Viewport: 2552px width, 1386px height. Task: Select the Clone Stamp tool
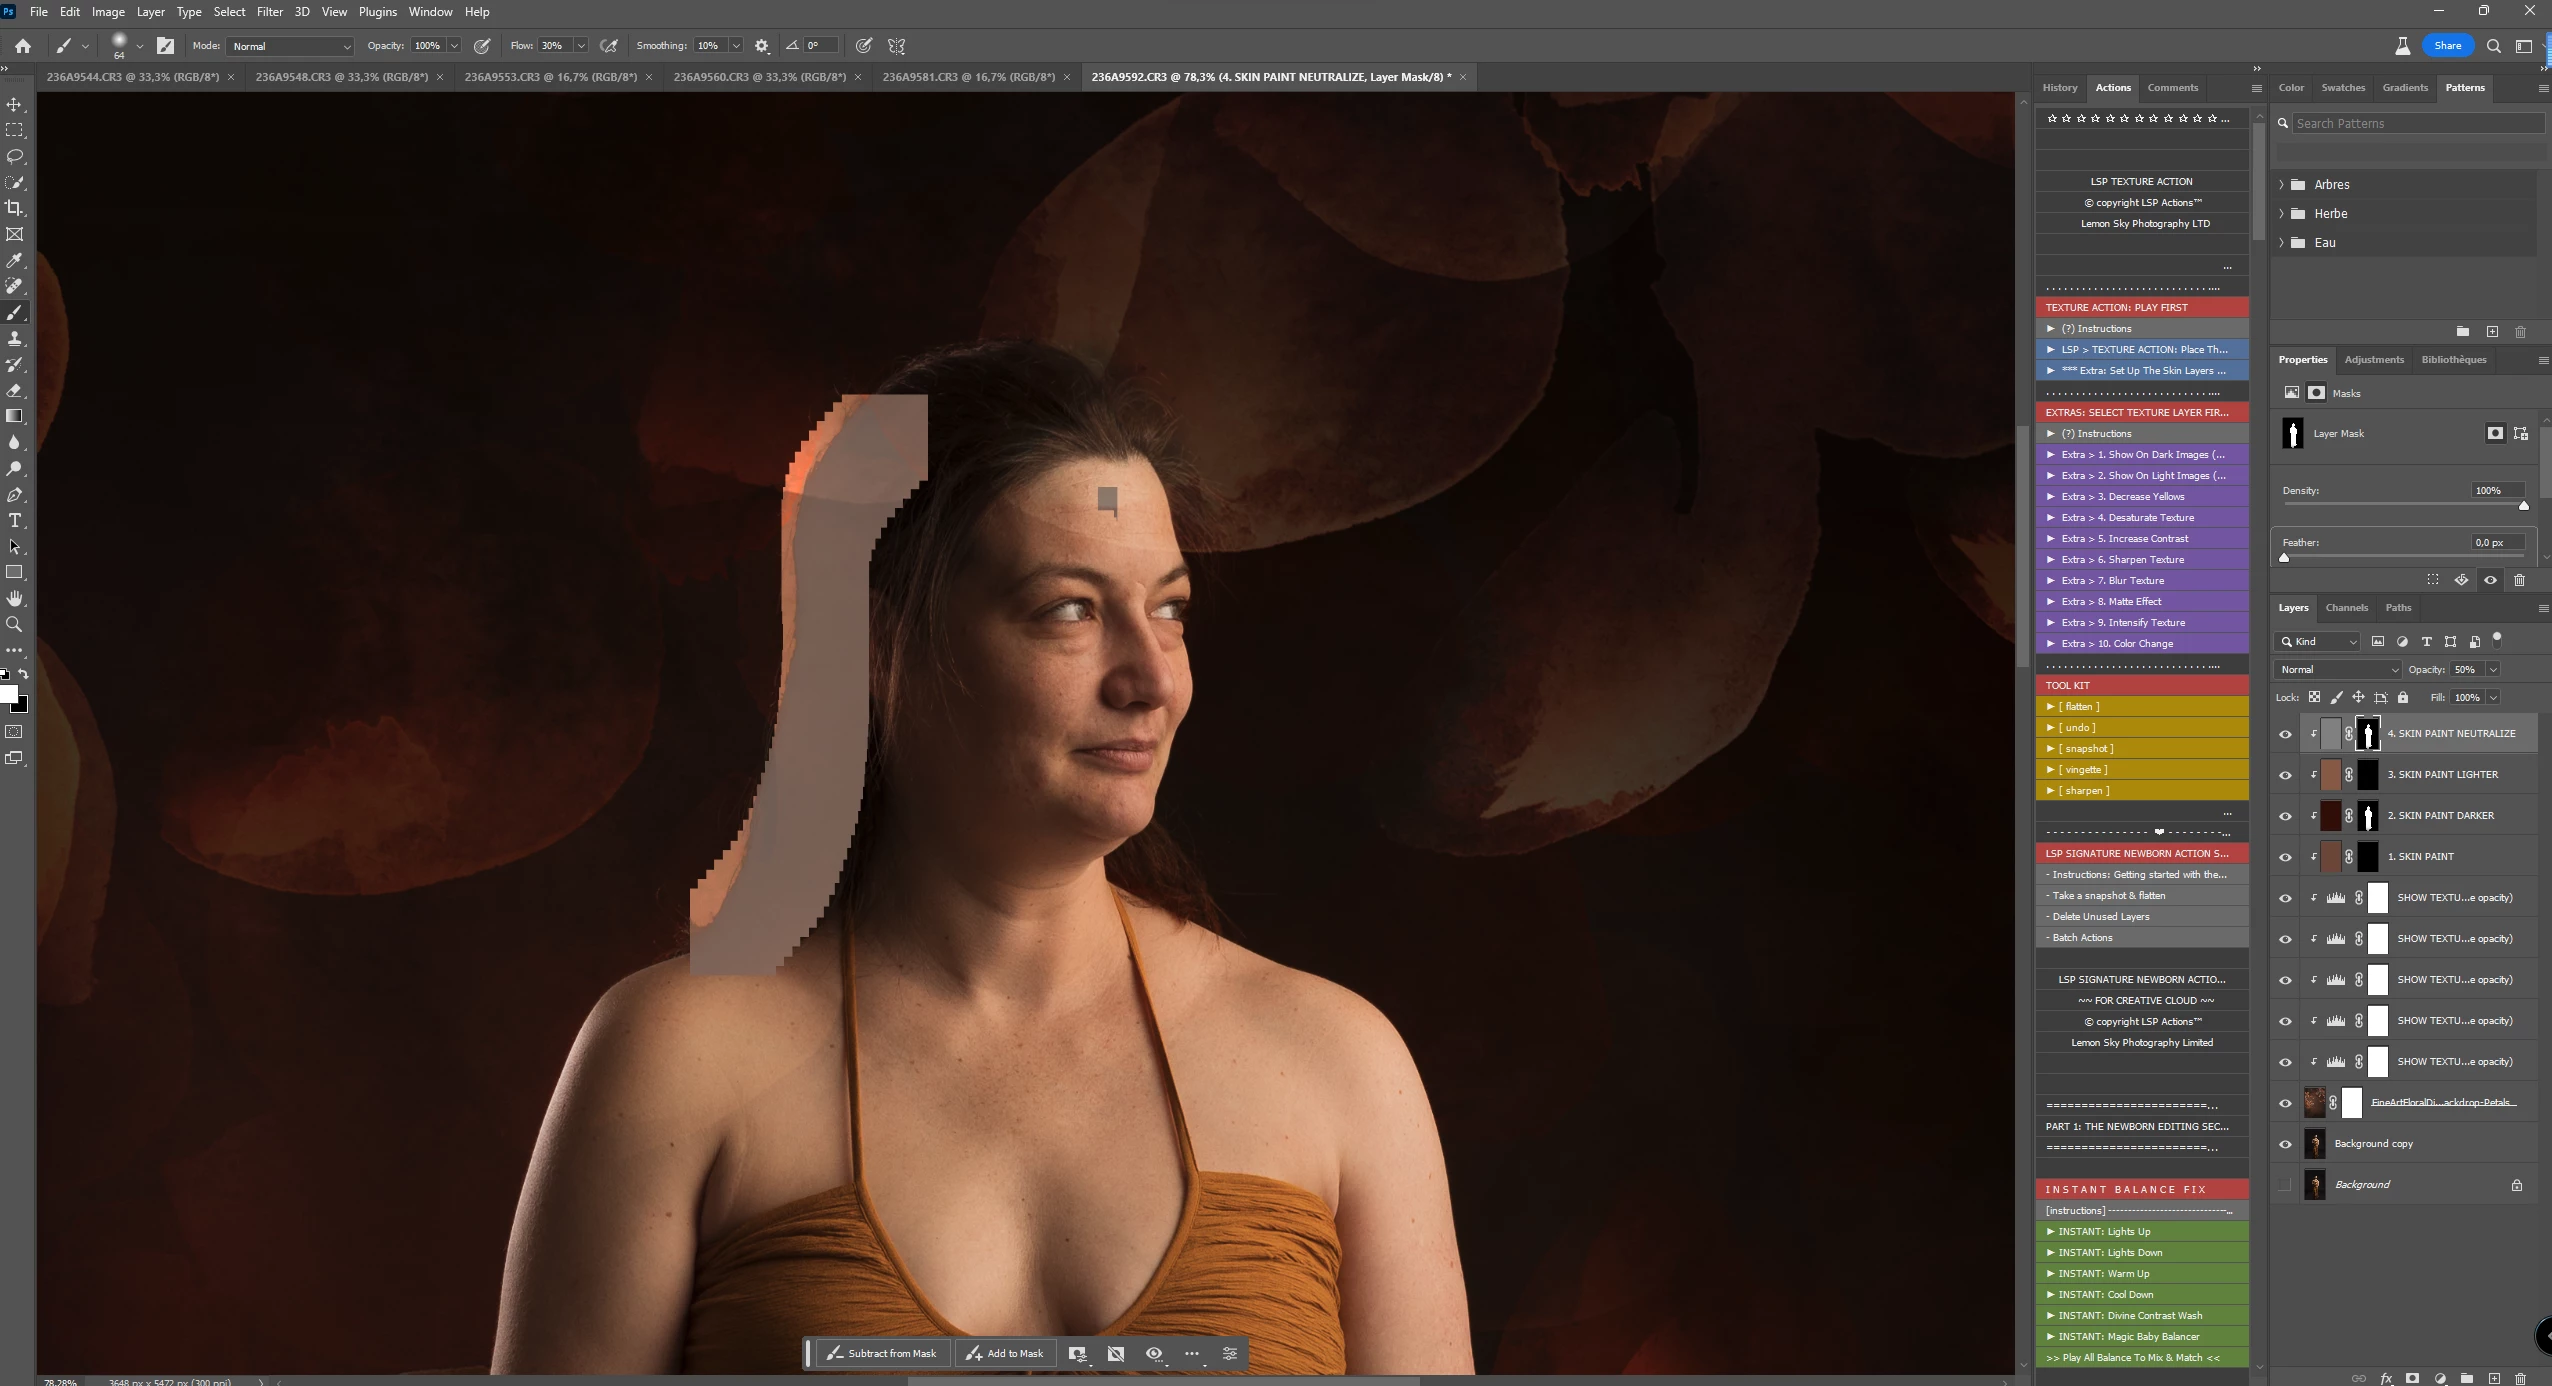coord(15,338)
